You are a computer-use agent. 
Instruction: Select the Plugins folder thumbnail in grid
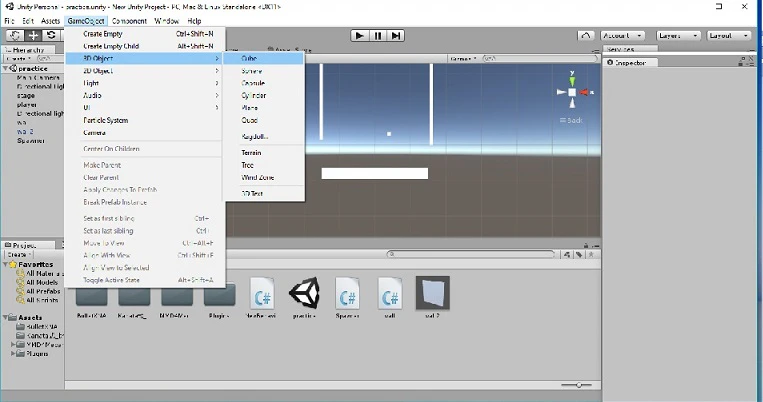pyautogui.click(x=219, y=295)
